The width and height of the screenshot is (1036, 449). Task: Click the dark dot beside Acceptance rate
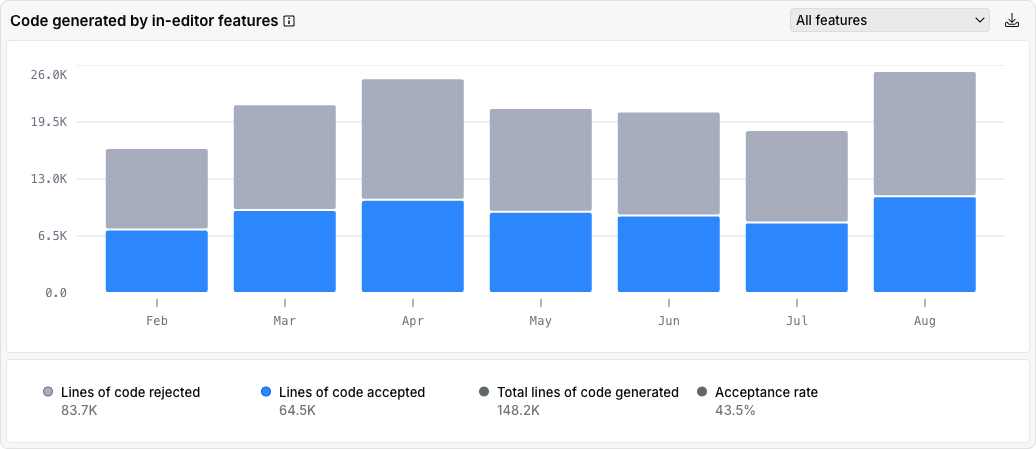click(702, 392)
